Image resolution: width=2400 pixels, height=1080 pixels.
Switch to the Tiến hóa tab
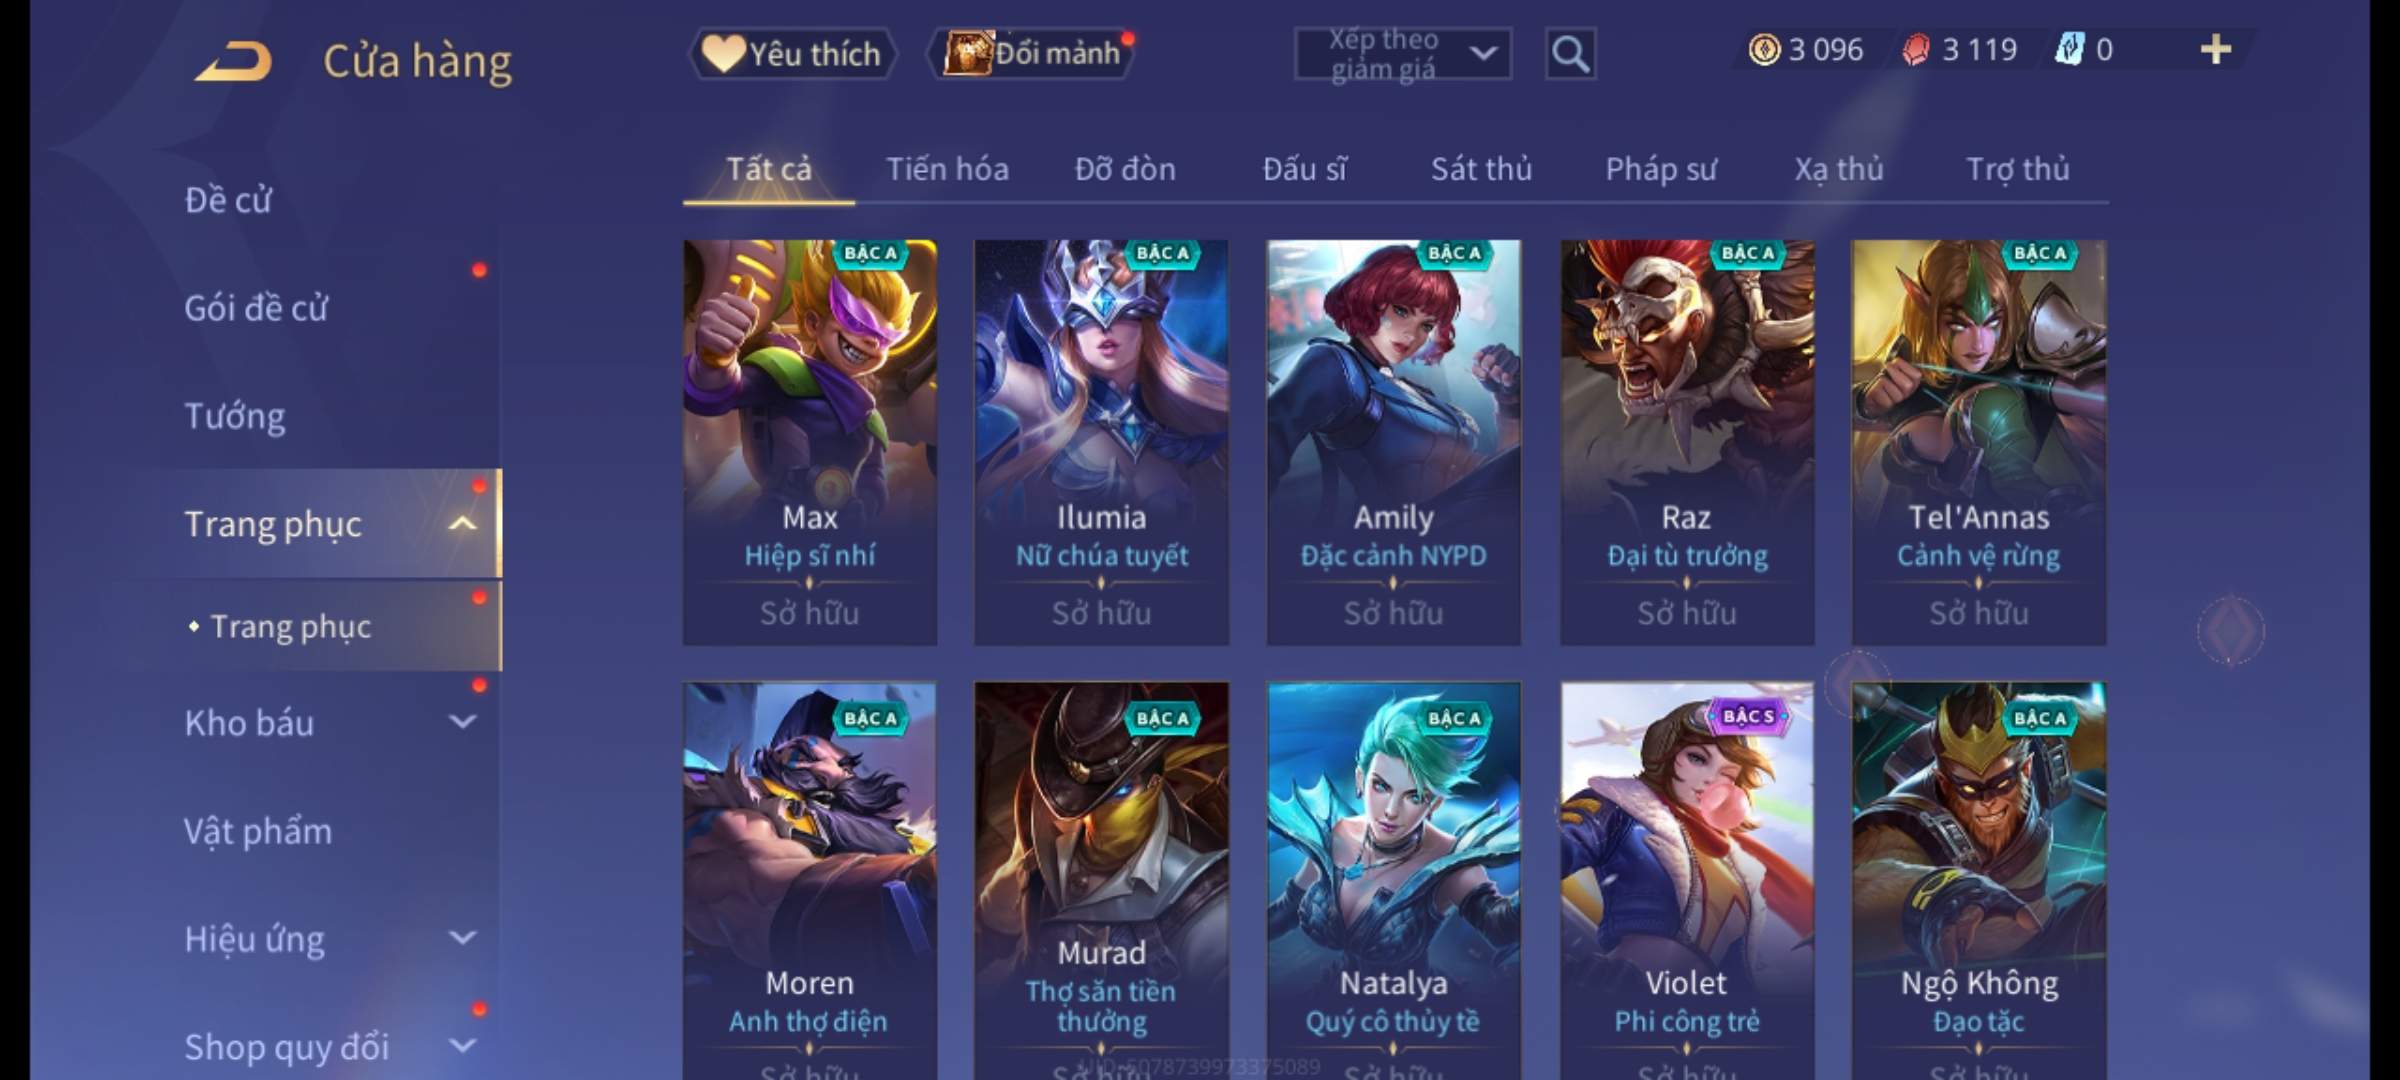[x=947, y=169]
